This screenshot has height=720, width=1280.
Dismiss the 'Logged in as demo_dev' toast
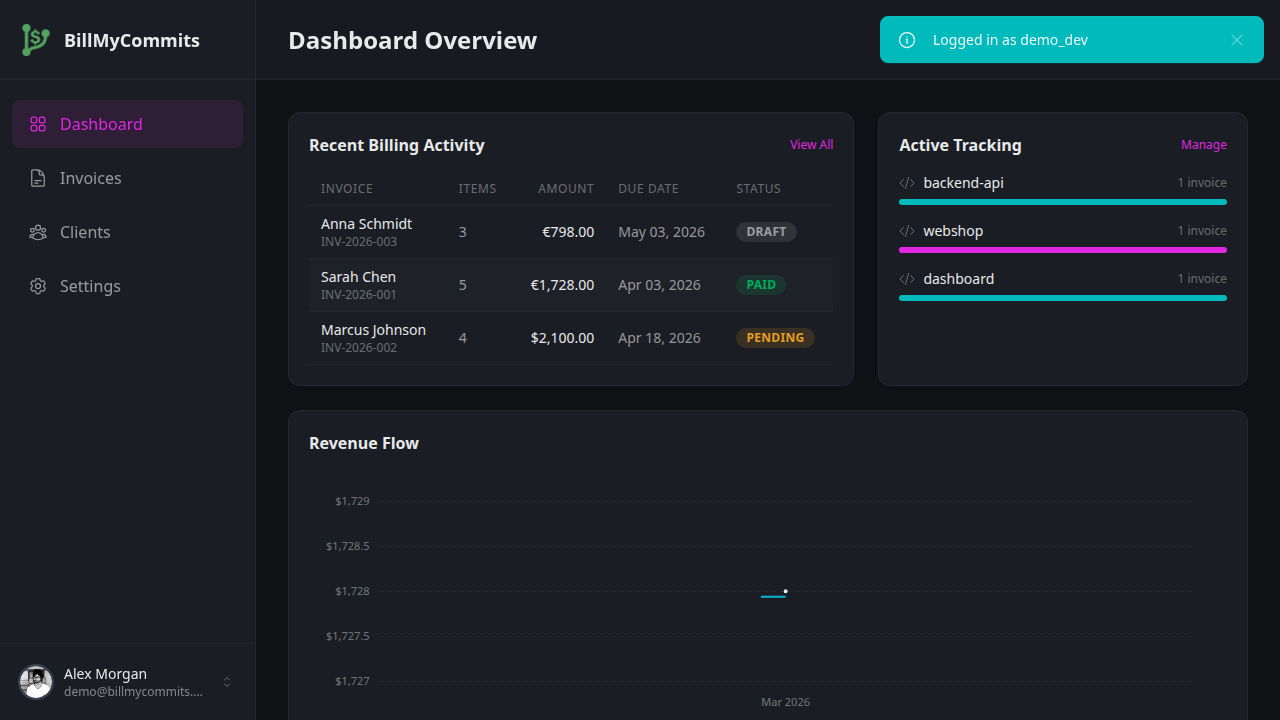1237,40
